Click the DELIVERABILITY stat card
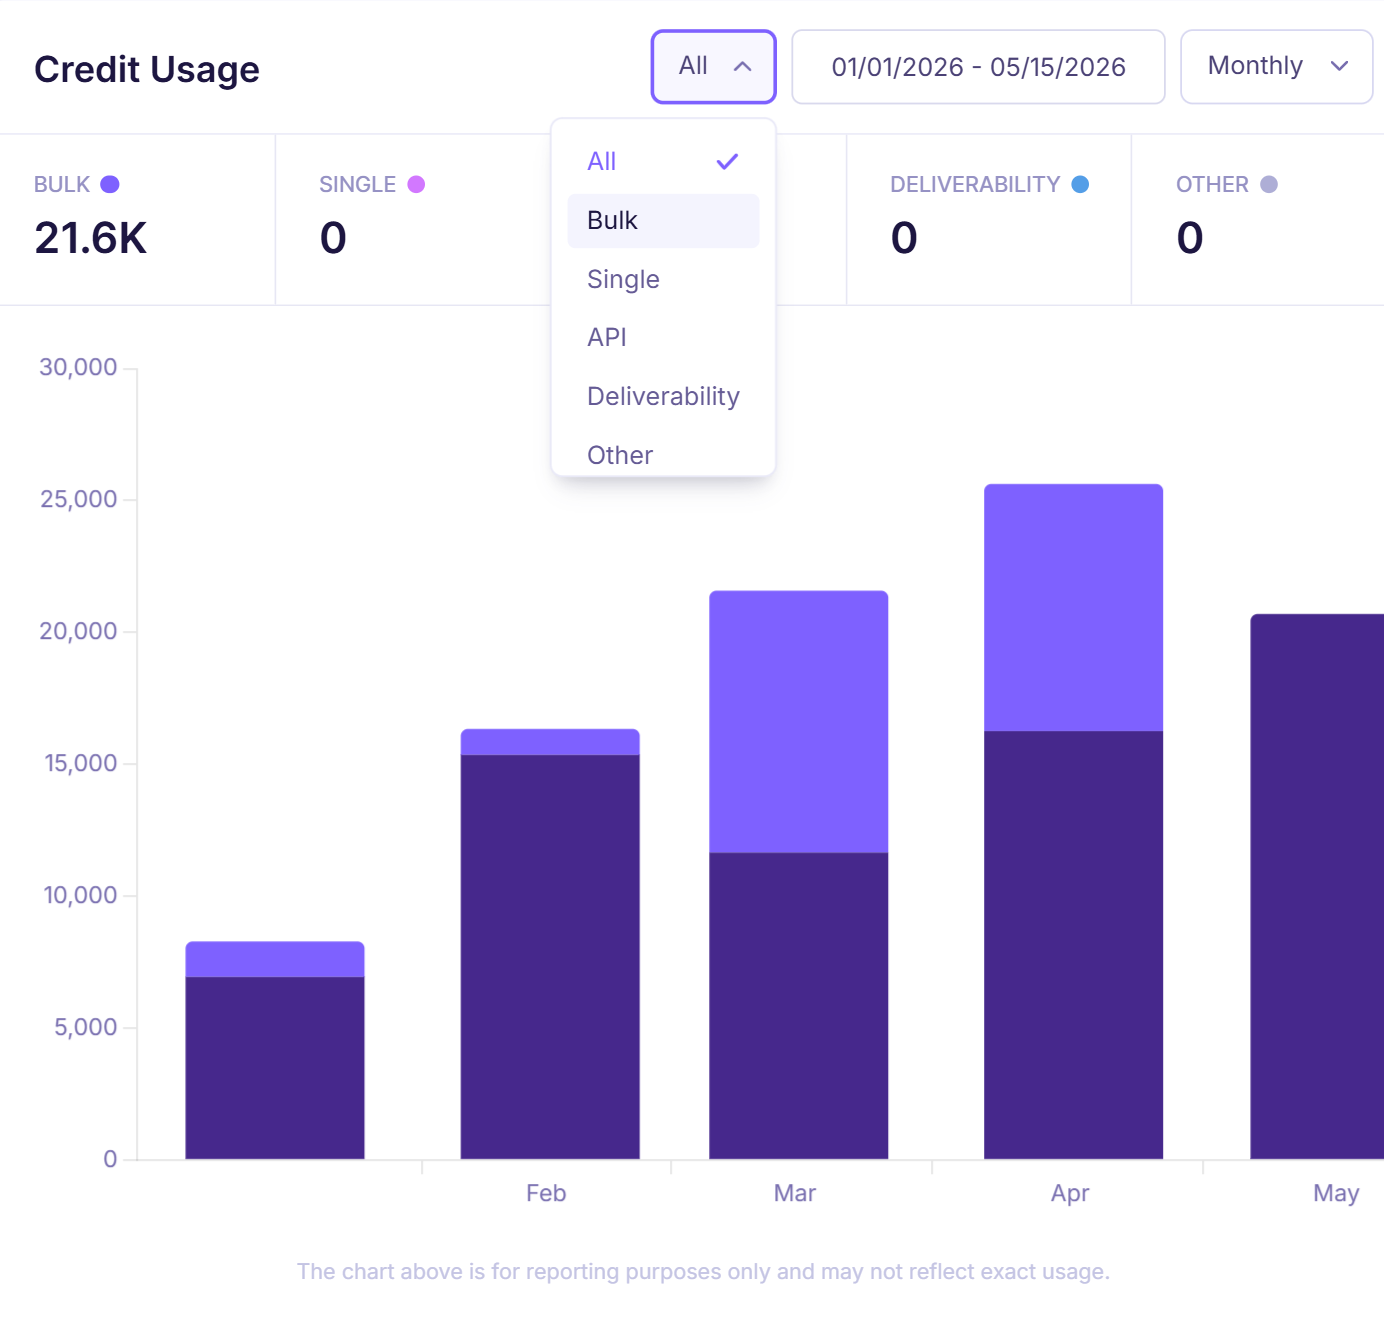Viewport: 1384px width, 1328px height. tap(988, 220)
